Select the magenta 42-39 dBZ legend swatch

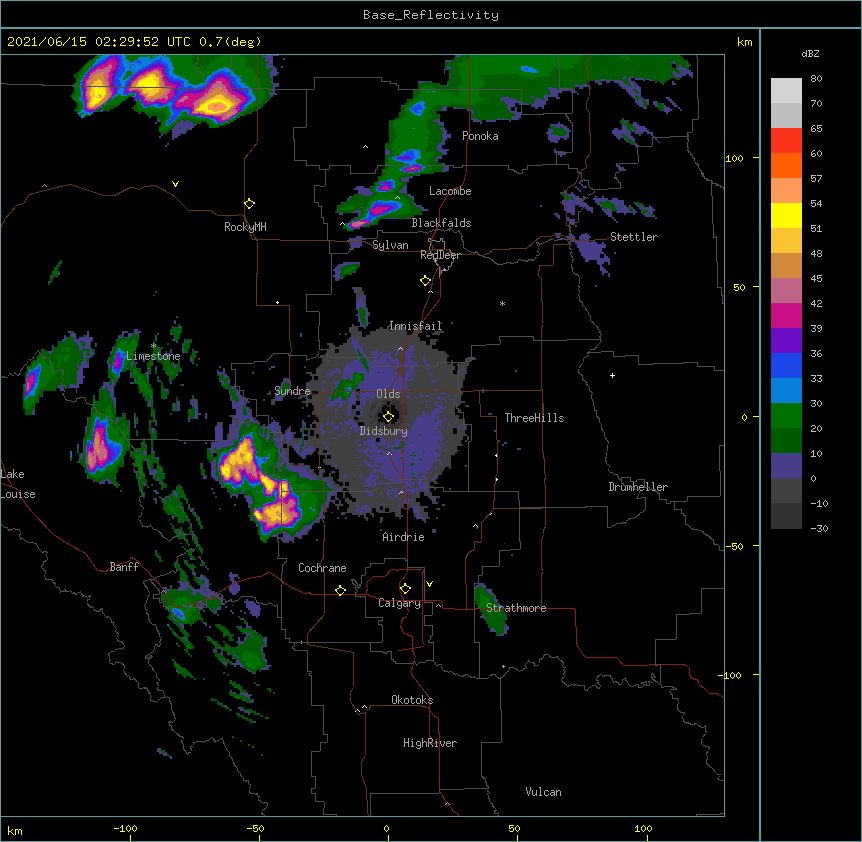(x=786, y=315)
